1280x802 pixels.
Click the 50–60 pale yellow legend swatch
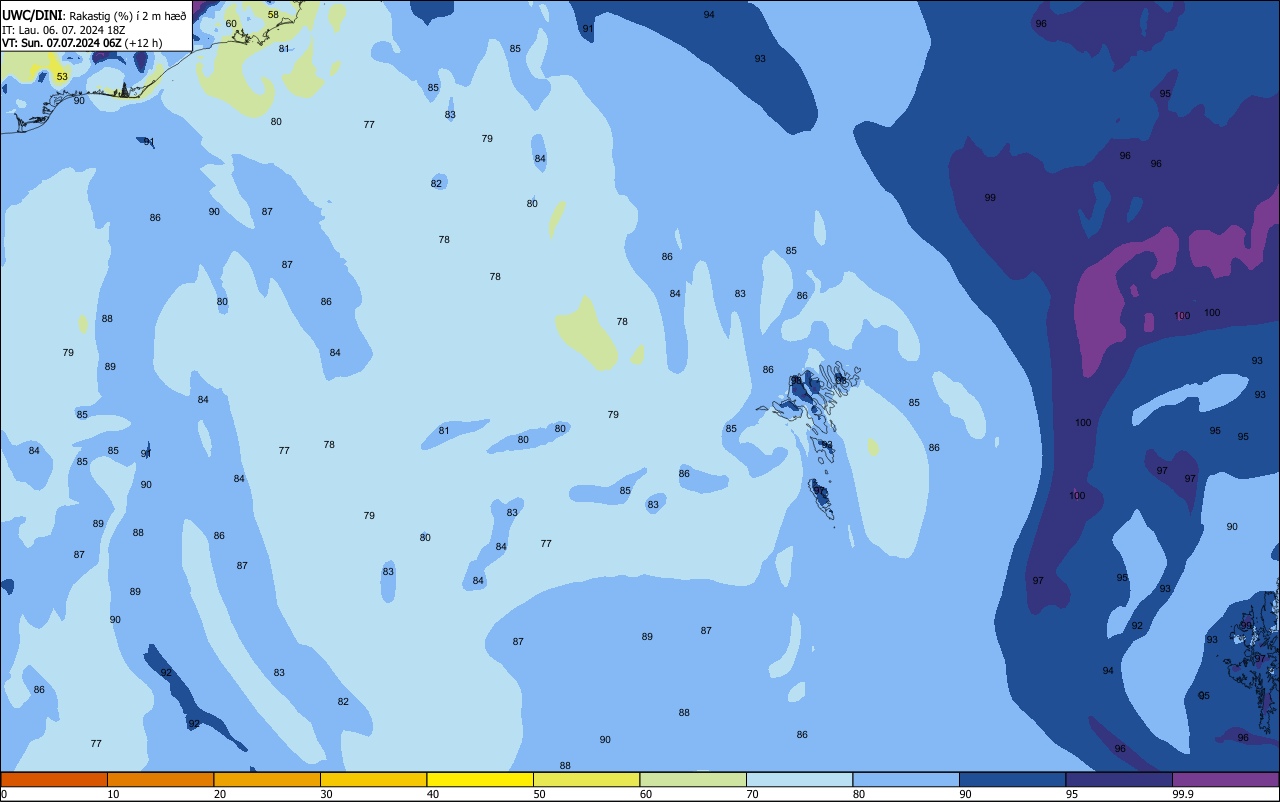click(x=586, y=779)
